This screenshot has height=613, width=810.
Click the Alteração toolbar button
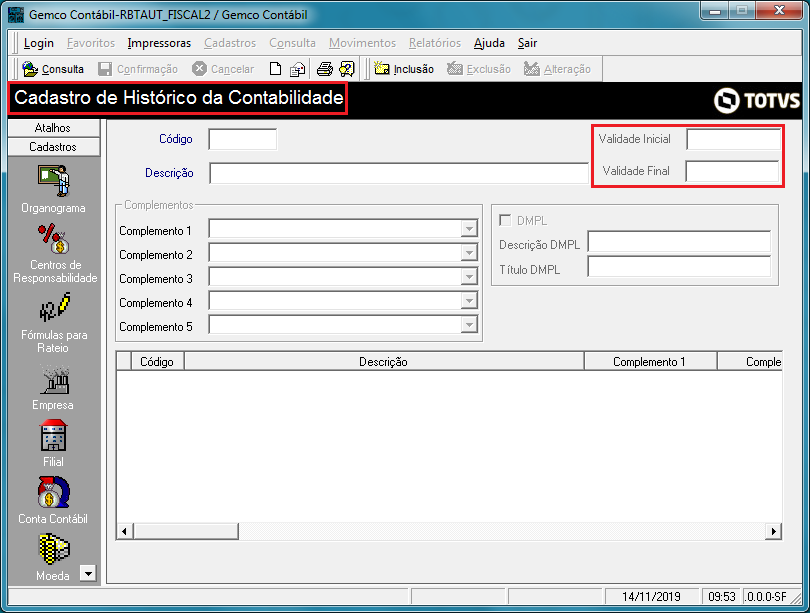click(557, 69)
